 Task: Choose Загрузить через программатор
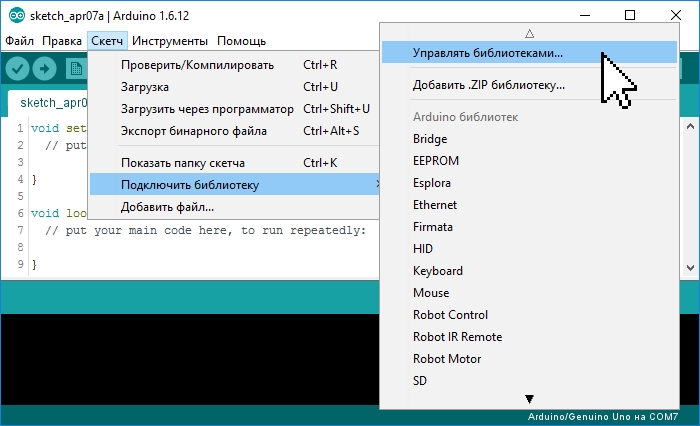coord(234,109)
